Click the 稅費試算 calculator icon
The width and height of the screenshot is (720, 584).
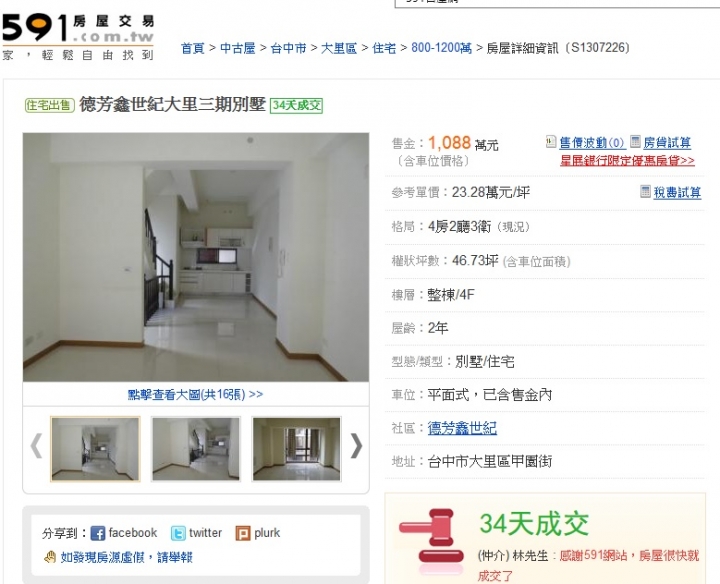tap(646, 191)
